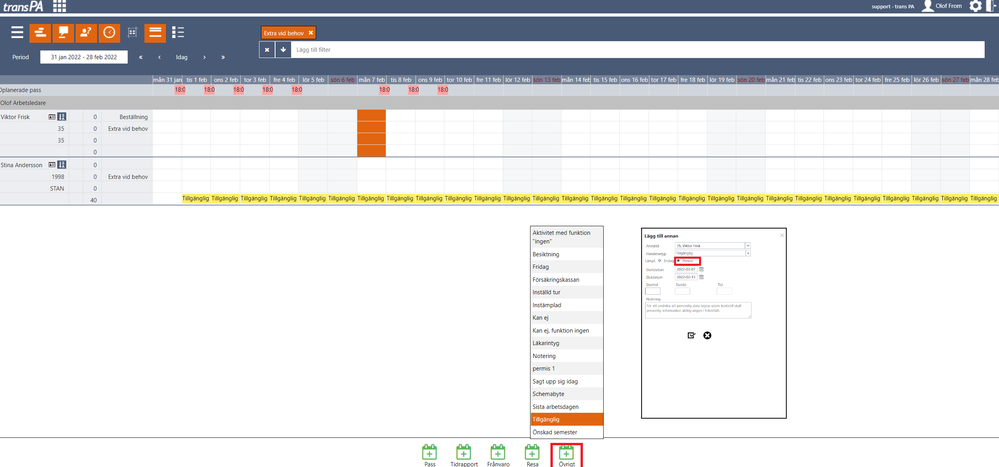The width and height of the screenshot is (999, 467).
Task: Choose Försäkringskassan from the list
Action: [566, 280]
